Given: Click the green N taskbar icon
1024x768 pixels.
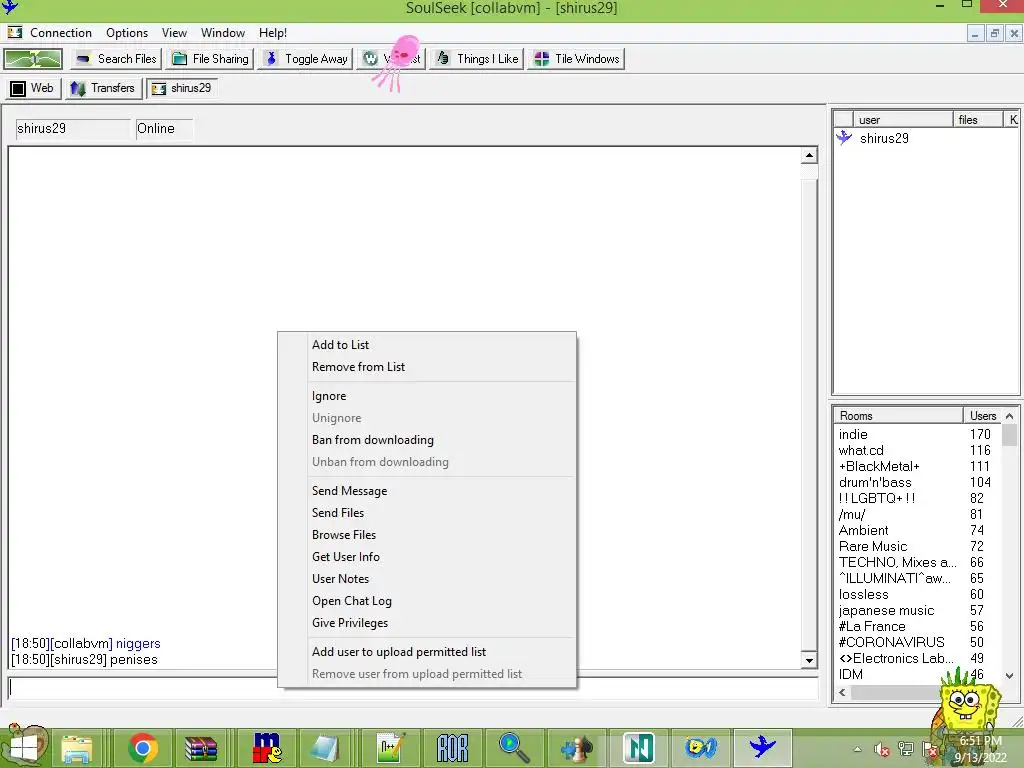Looking at the screenshot, I should coord(638,748).
